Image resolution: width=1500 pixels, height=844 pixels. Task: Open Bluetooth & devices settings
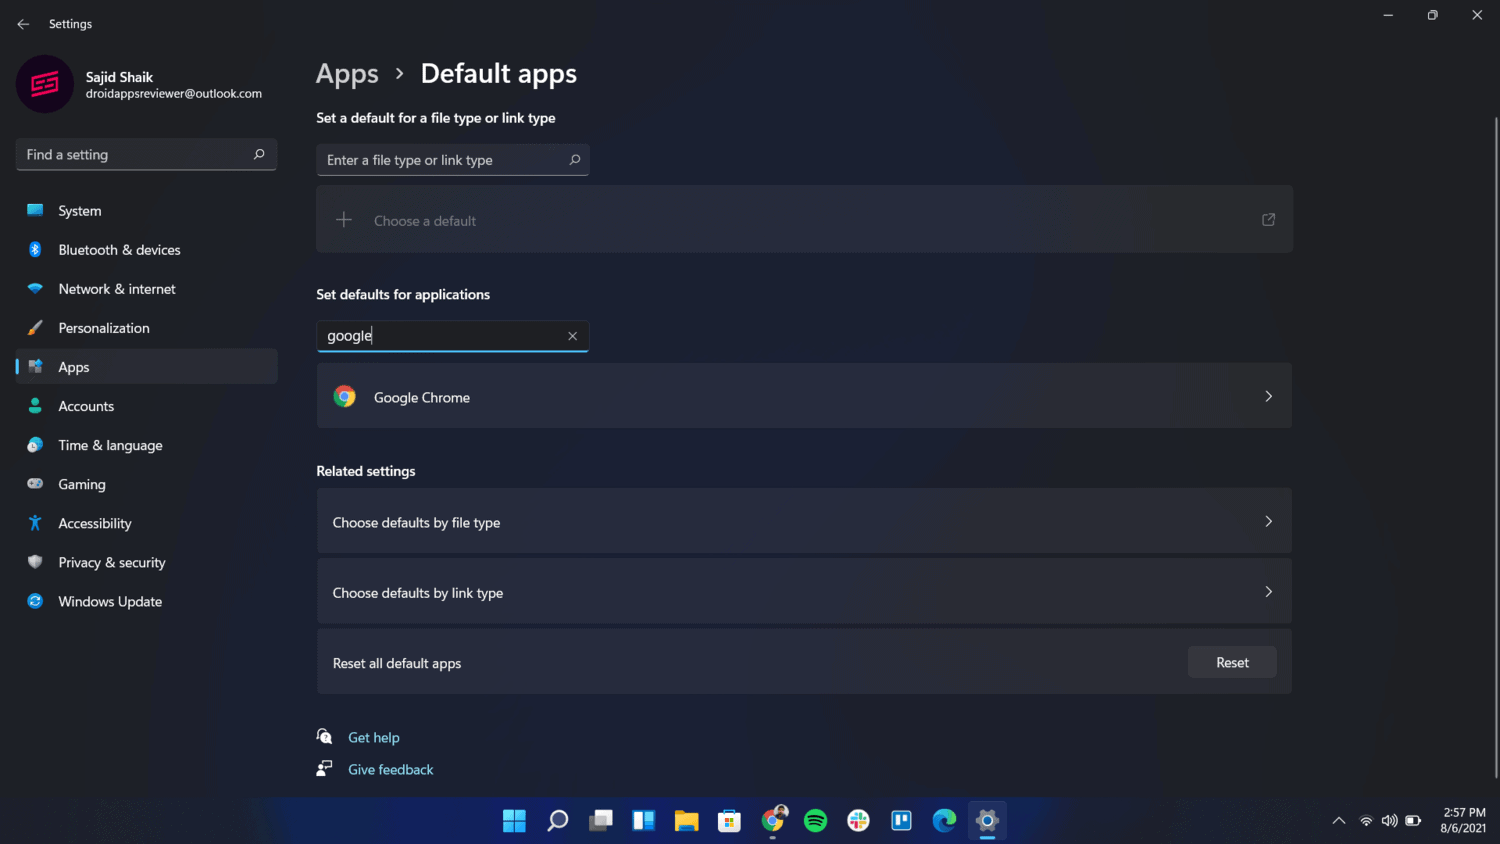click(147, 250)
